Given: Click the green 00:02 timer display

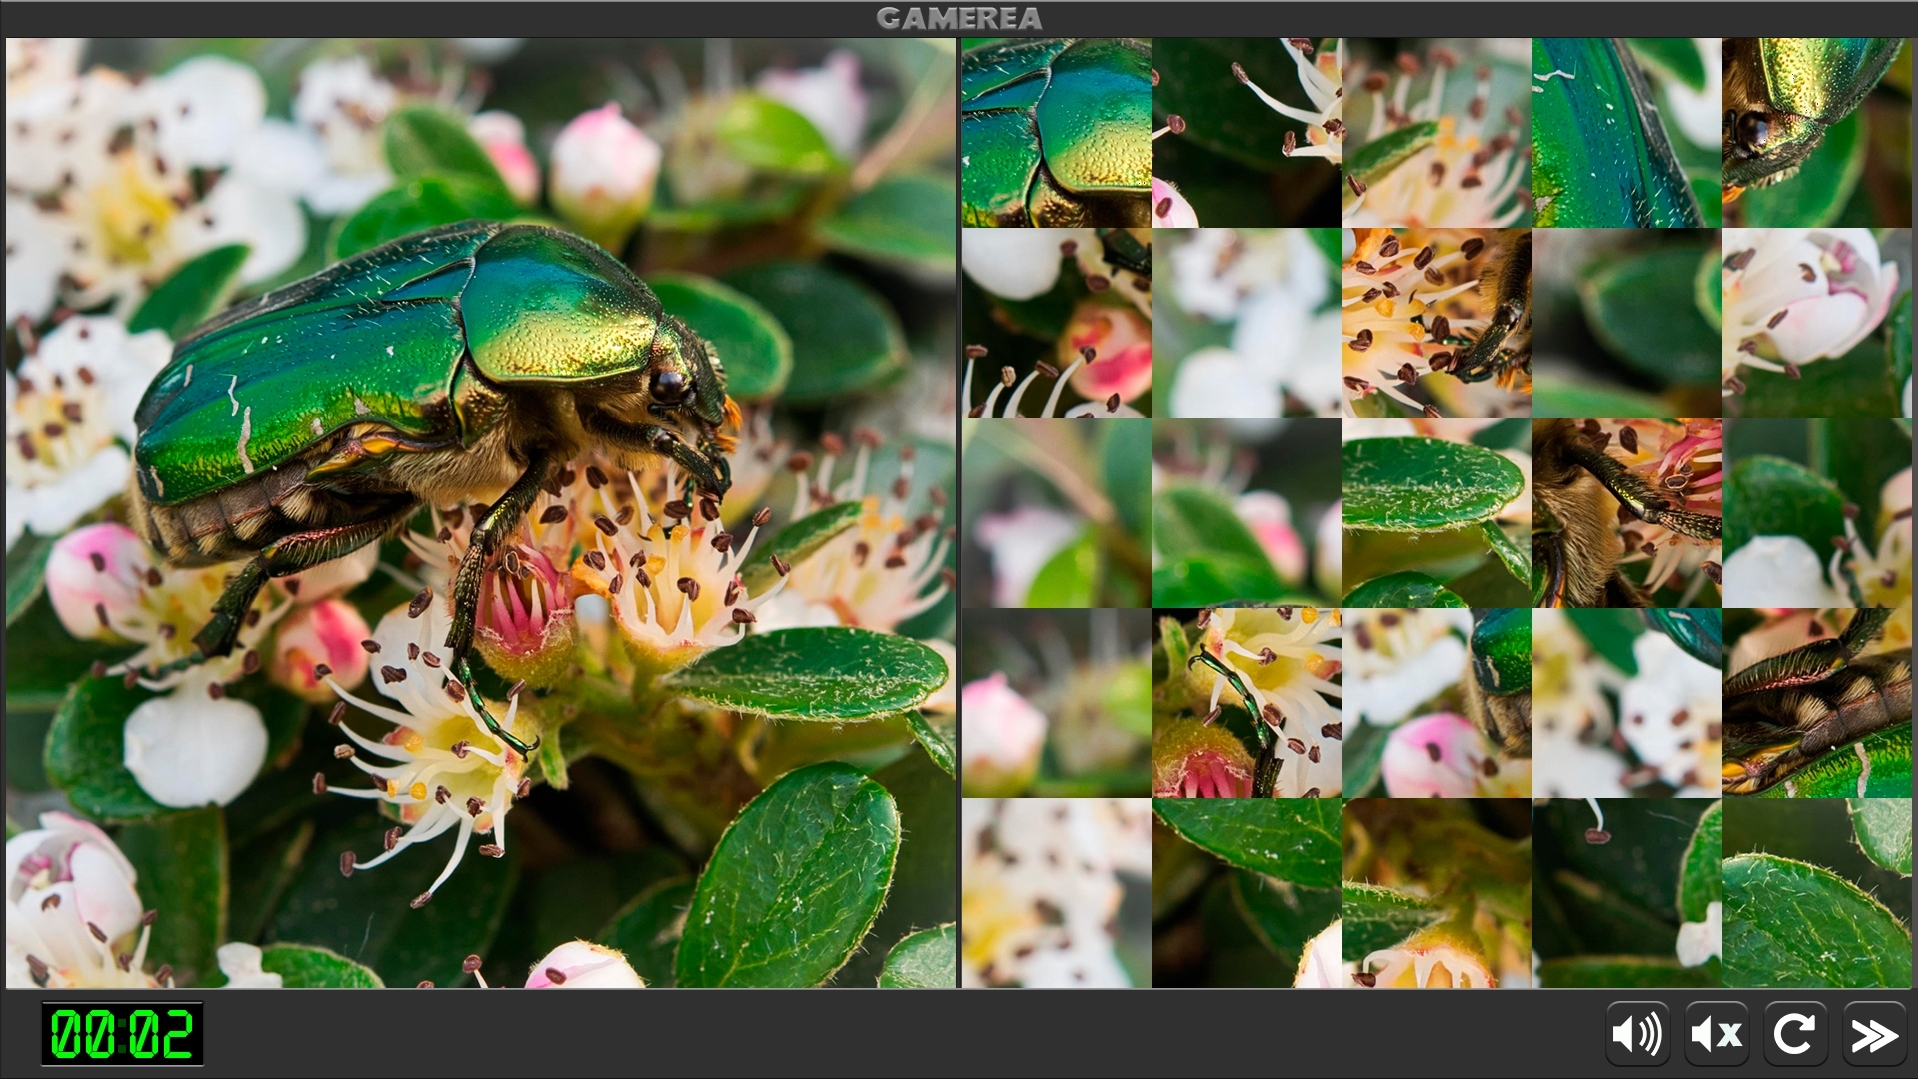Looking at the screenshot, I should [122, 1033].
